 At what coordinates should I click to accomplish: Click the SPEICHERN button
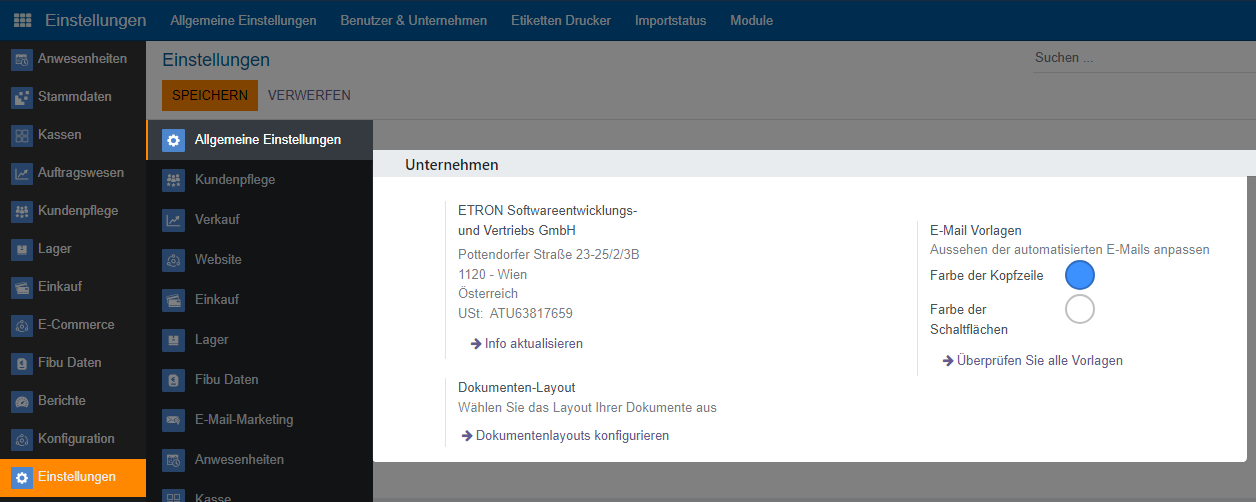pos(209,95)
